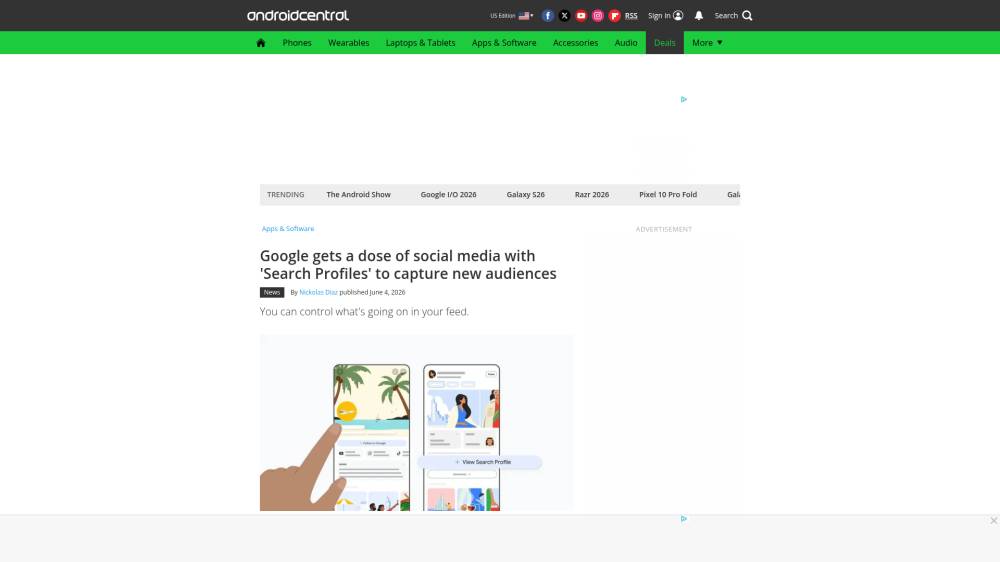Expand the More dropdown menu

(x=707, y=43)
